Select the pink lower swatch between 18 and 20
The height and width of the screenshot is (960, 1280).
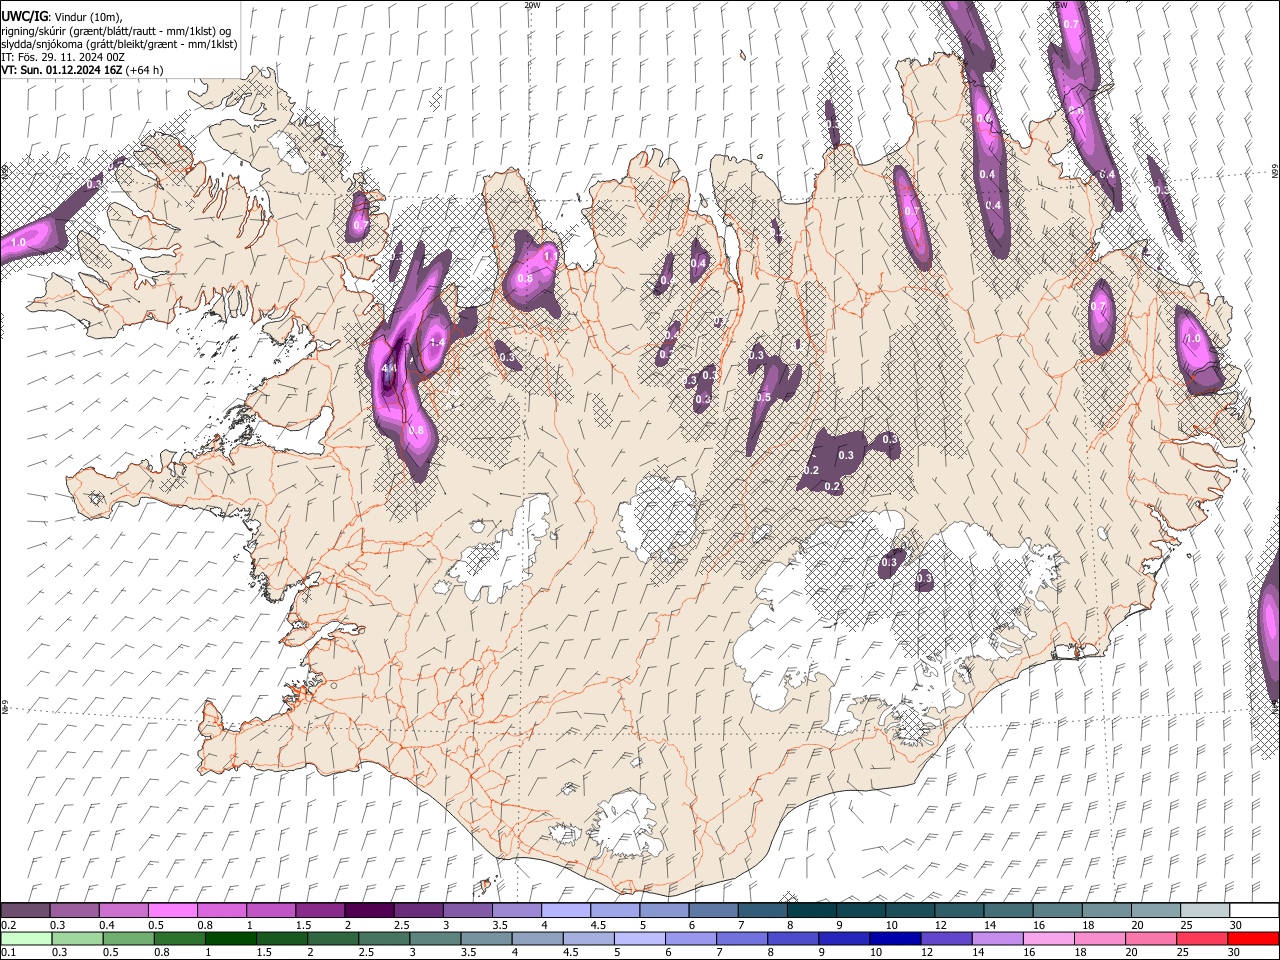[x=1100, y=938]
